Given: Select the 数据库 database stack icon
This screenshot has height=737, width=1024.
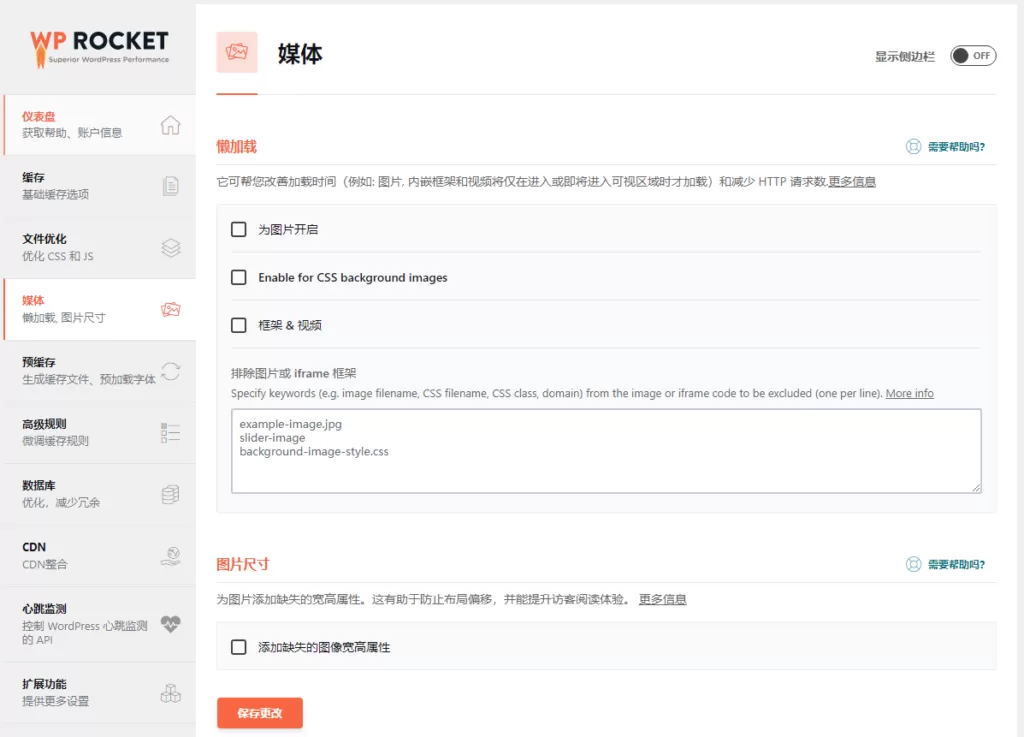Looking at the screenshot, I should (172, 493).
